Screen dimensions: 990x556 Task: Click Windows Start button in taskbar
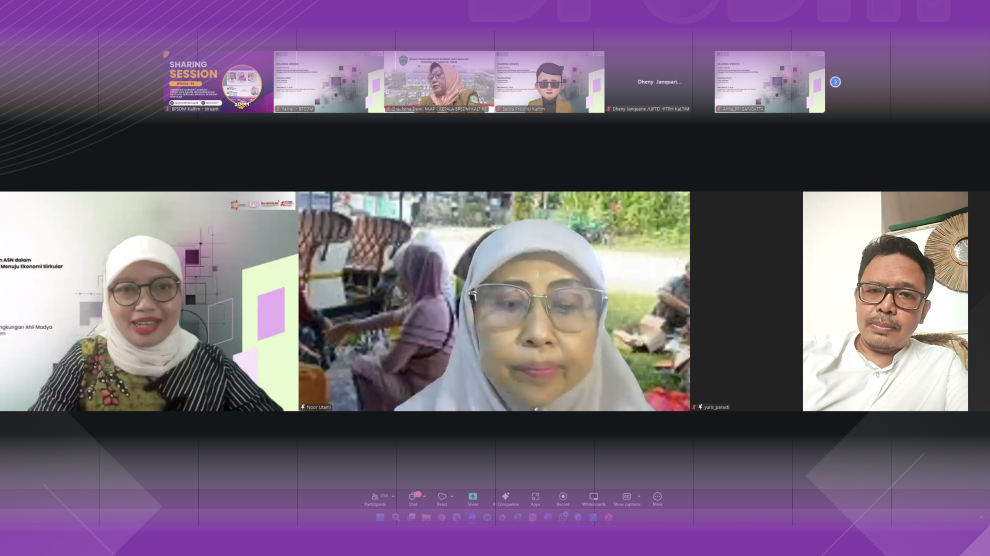379,517
